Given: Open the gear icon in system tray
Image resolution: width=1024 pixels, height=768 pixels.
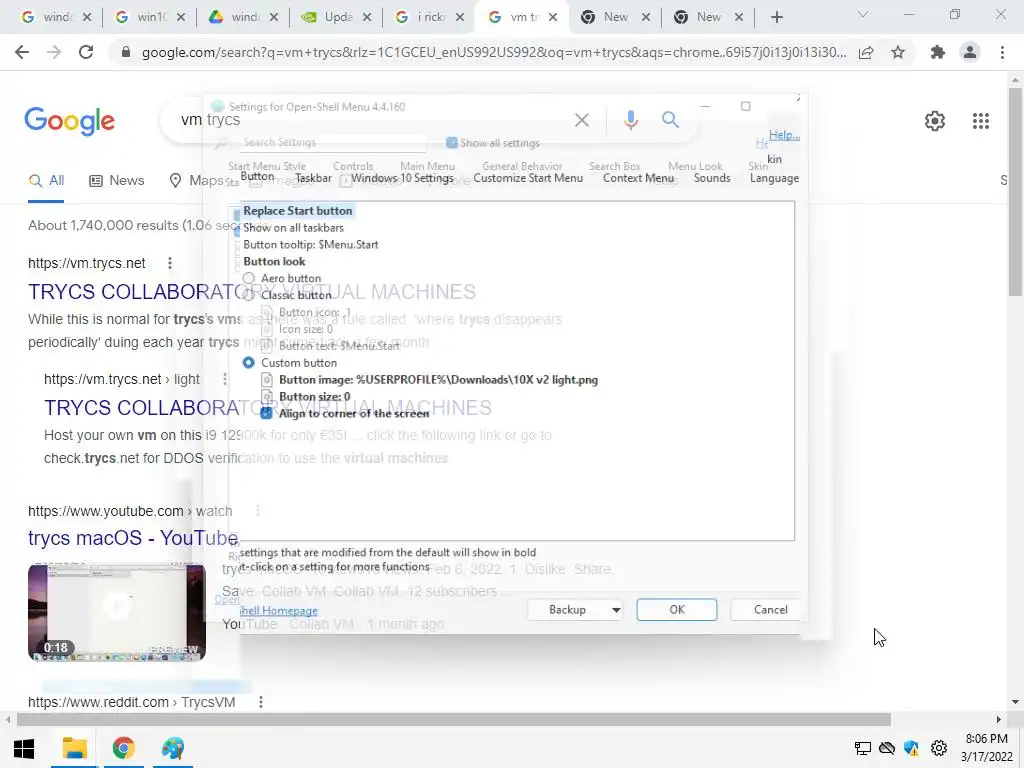Looking at the screenshot, I should click(x=938, y=748).
